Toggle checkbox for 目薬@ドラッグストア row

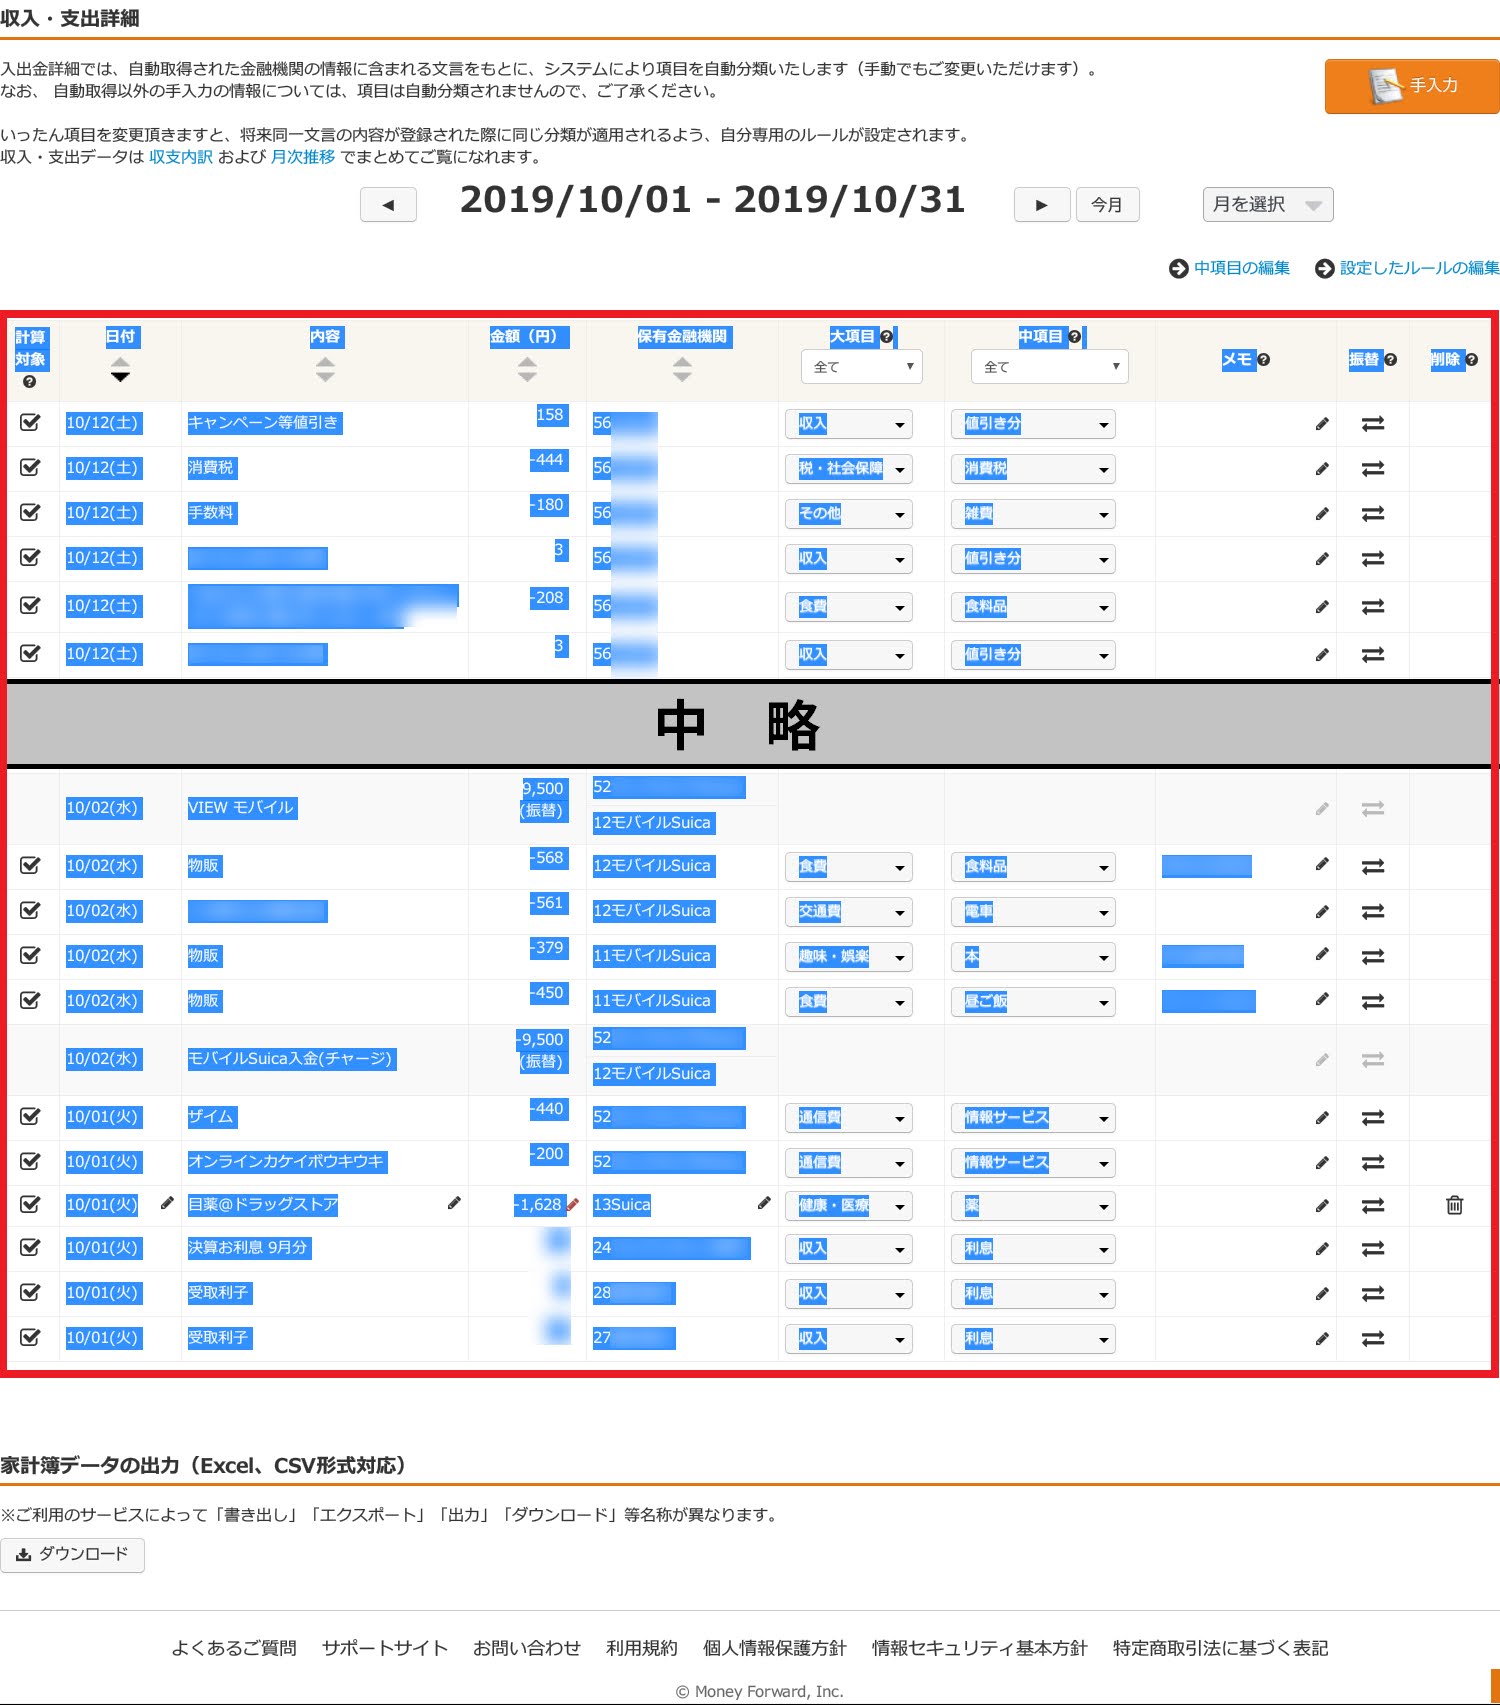click(30, 1205)
